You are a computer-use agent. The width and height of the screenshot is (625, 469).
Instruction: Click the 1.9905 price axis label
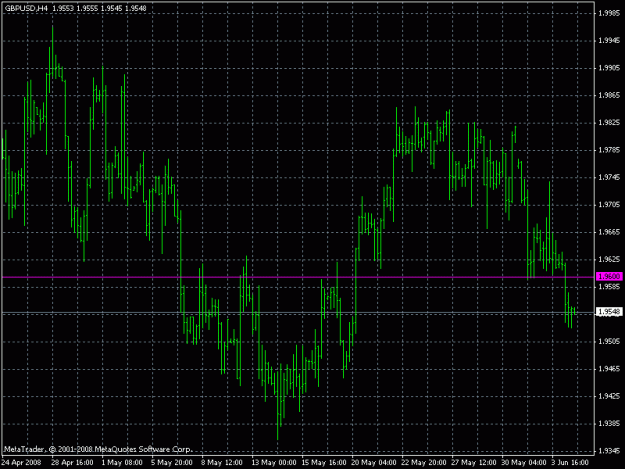click(609, 68)
